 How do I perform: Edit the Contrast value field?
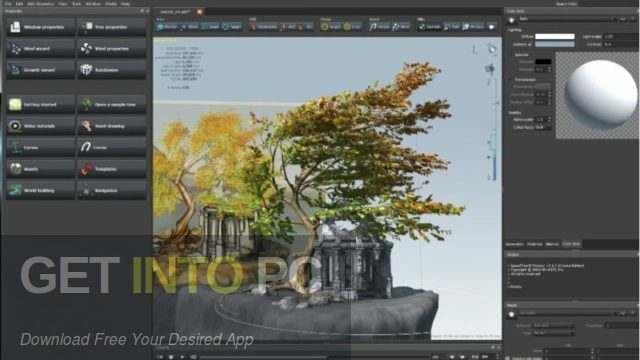coord(622,44)
